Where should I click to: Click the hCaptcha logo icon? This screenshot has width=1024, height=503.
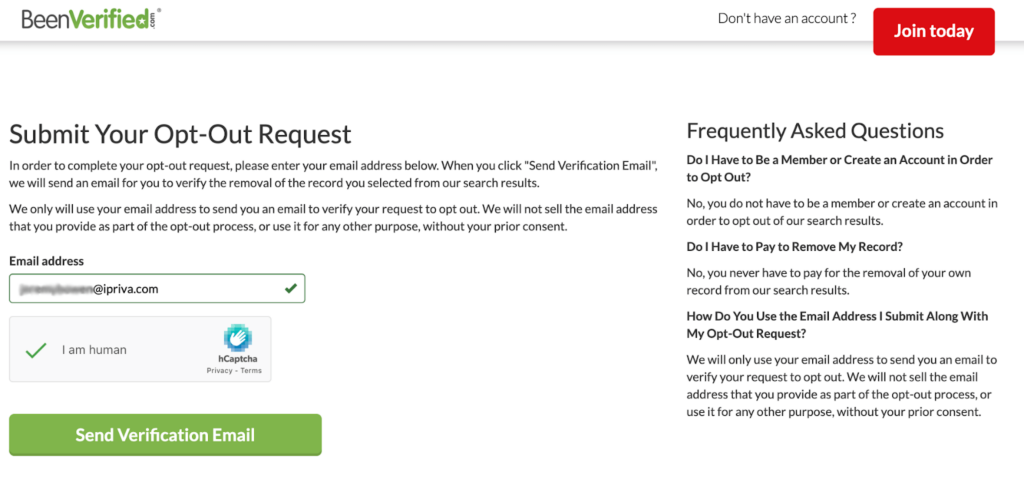(x=237, y=338)
